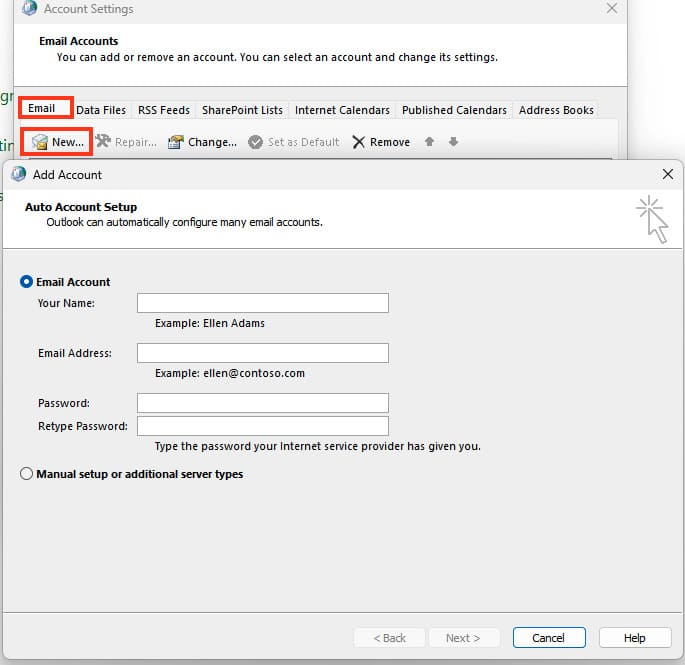Image resolution: width=685 pixels, height=665 pixels.
Task: Go to the Internet Calendars tab
Action: 342,110
